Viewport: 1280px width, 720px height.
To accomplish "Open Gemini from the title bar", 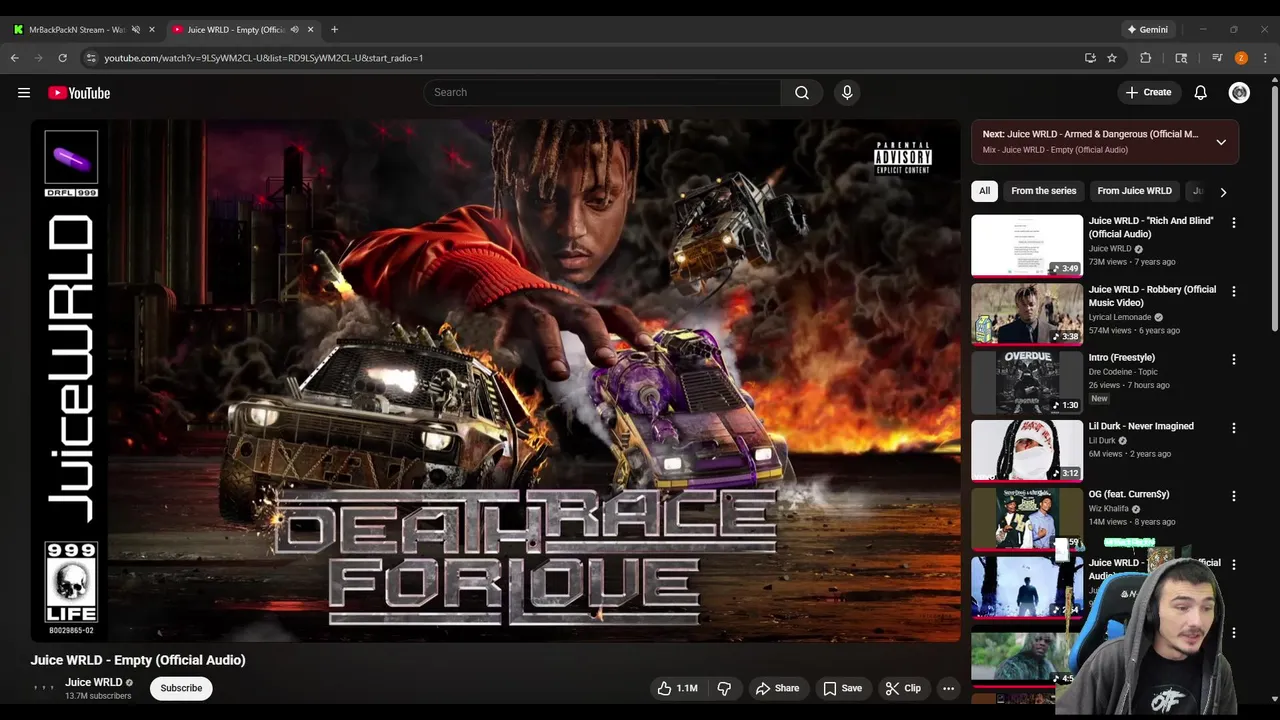I will click(x=1147, y=29).
